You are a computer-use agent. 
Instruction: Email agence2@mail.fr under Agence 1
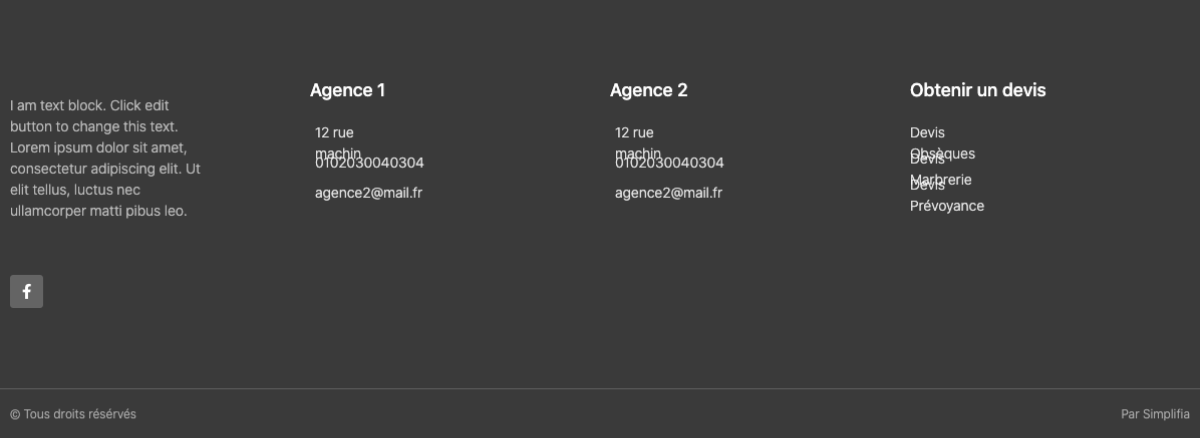pyautogui.click(x=368, y=193)
